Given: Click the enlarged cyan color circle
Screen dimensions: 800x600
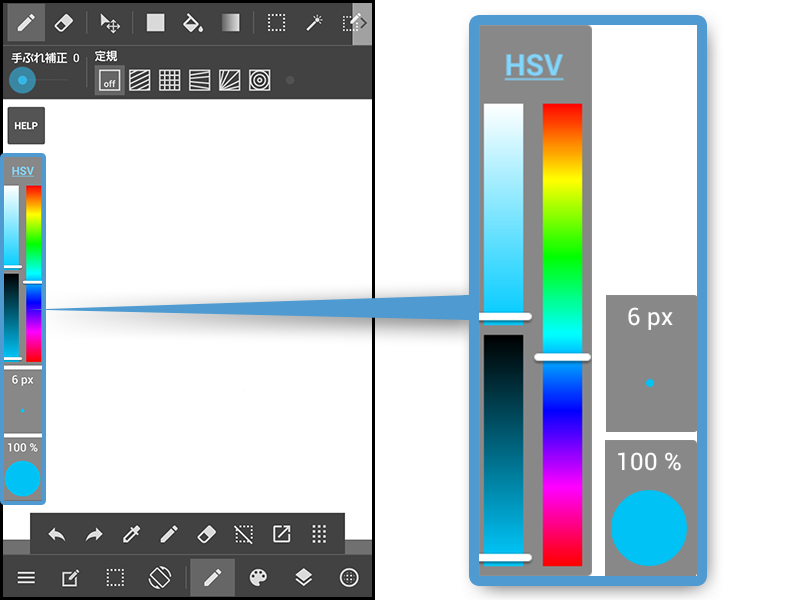Looking at the screenshot, I should click(649, 528).
